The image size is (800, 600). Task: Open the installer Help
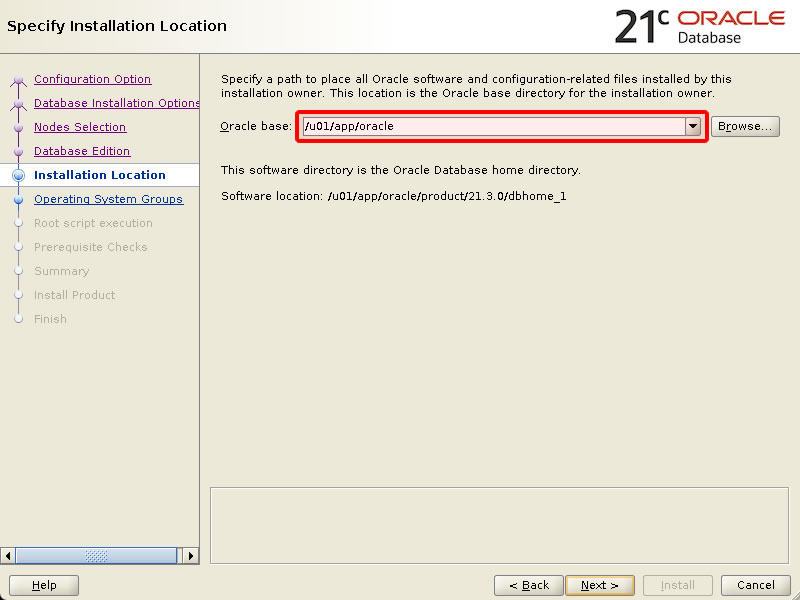pos(44,585)
